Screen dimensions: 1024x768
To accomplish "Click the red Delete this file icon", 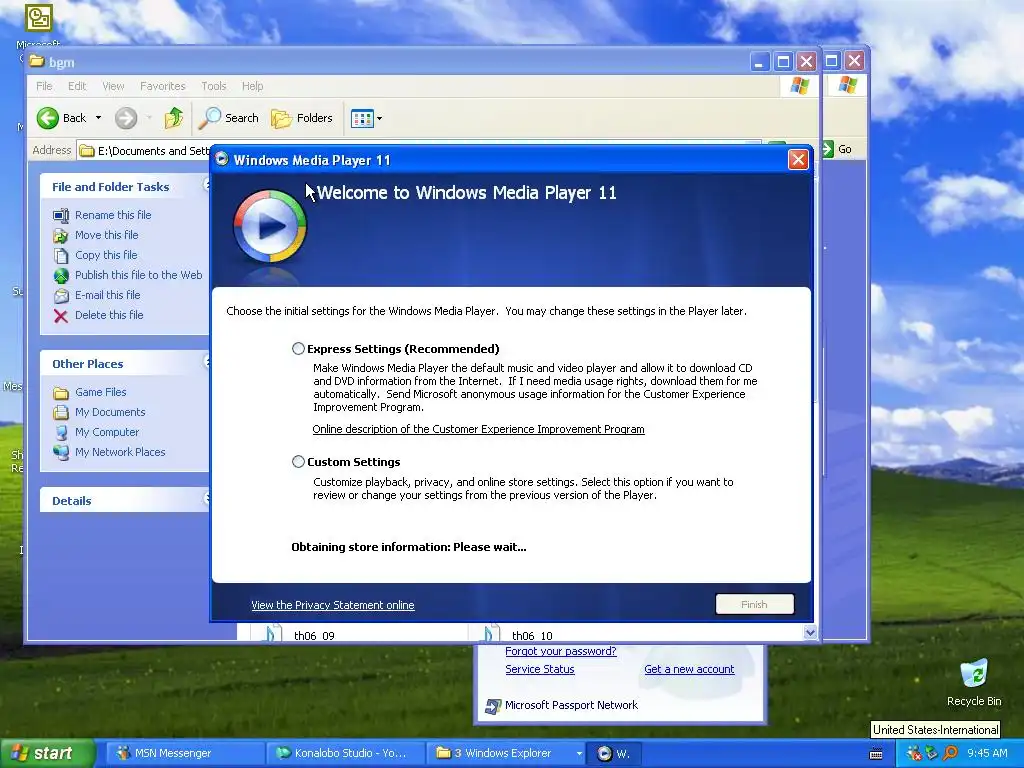I will click(61, 316).
